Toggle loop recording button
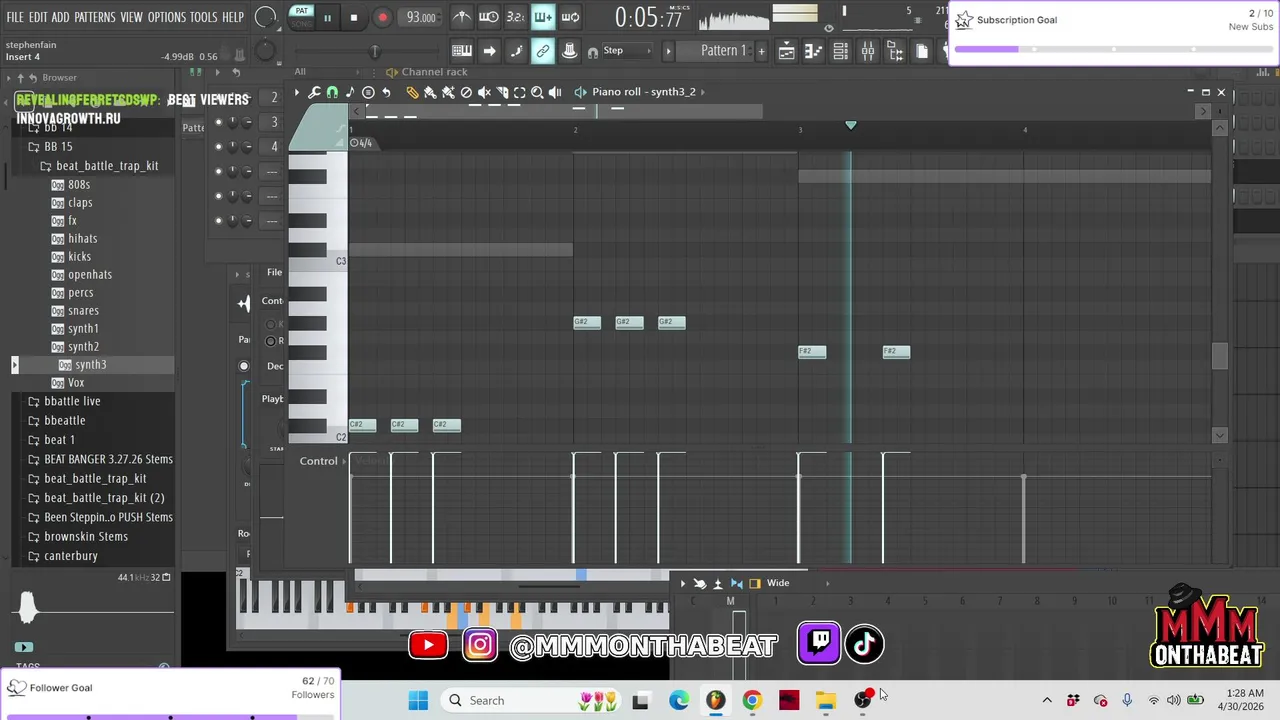Viewport: 1280px width, 720px height. 570,17
